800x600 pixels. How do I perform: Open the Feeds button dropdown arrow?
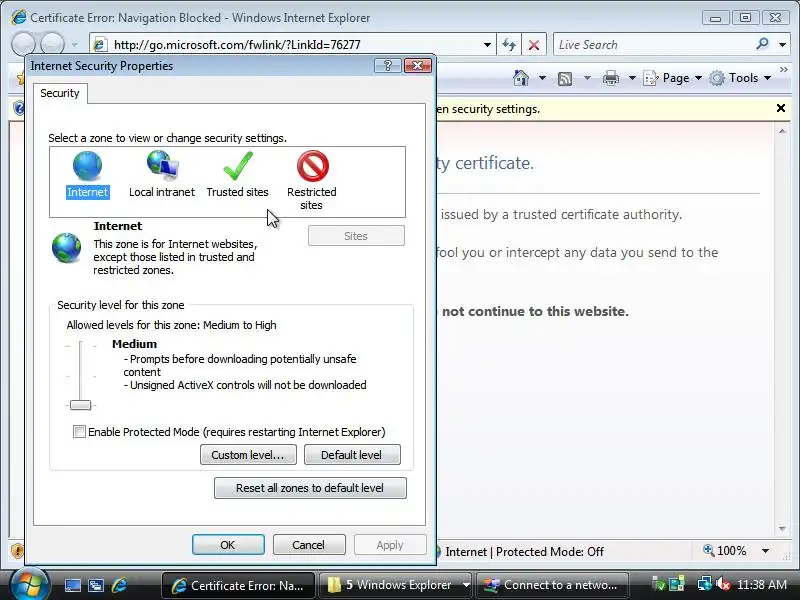coord(587,78)
